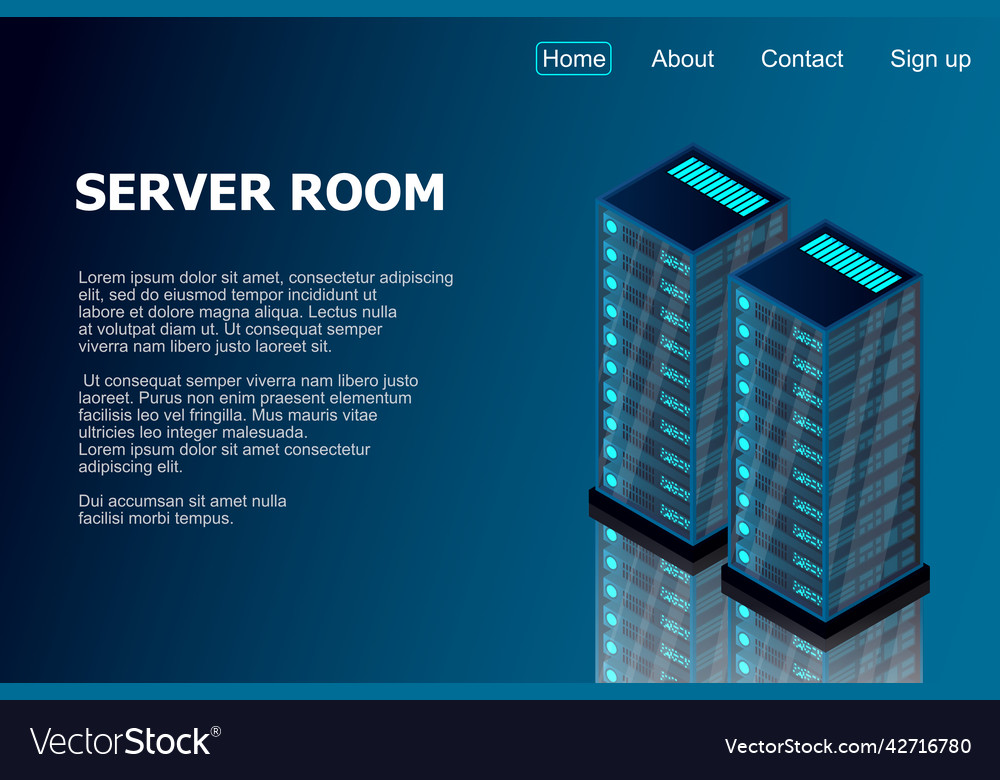The width and height of the screenshot is (1000, 780).
Task: Click the top indicator light on left rack
Action: (611, 226)
